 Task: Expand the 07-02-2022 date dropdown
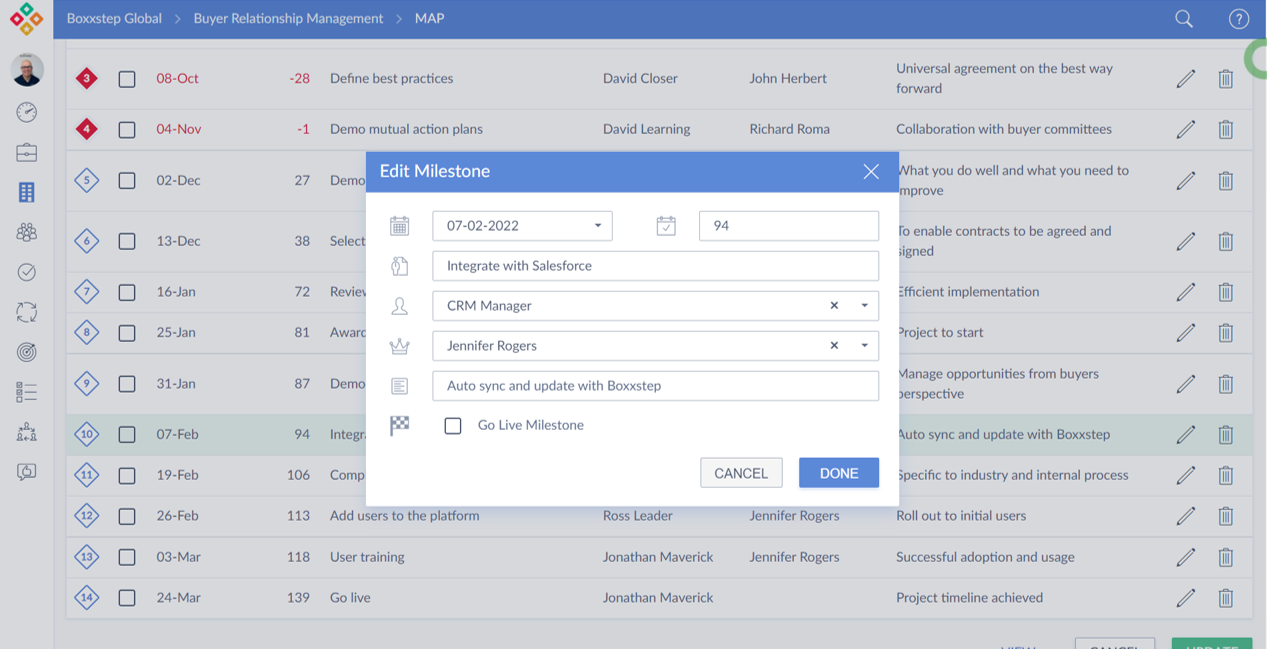coord(598,226)
